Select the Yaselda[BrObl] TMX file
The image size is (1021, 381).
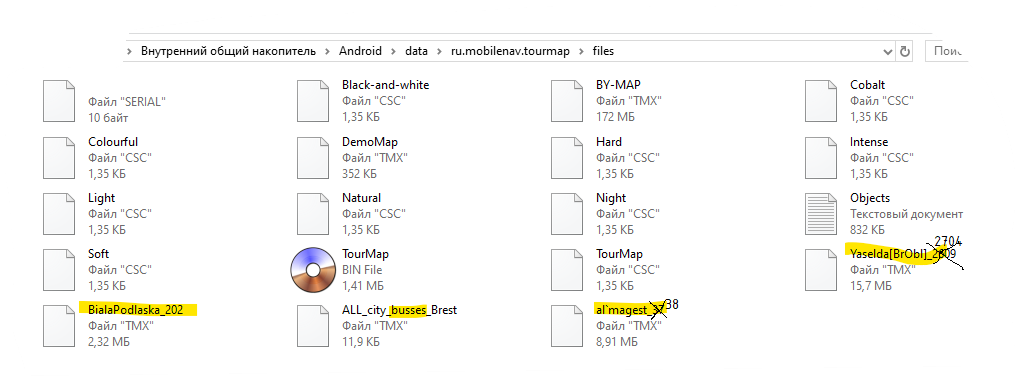coord(902,253)
